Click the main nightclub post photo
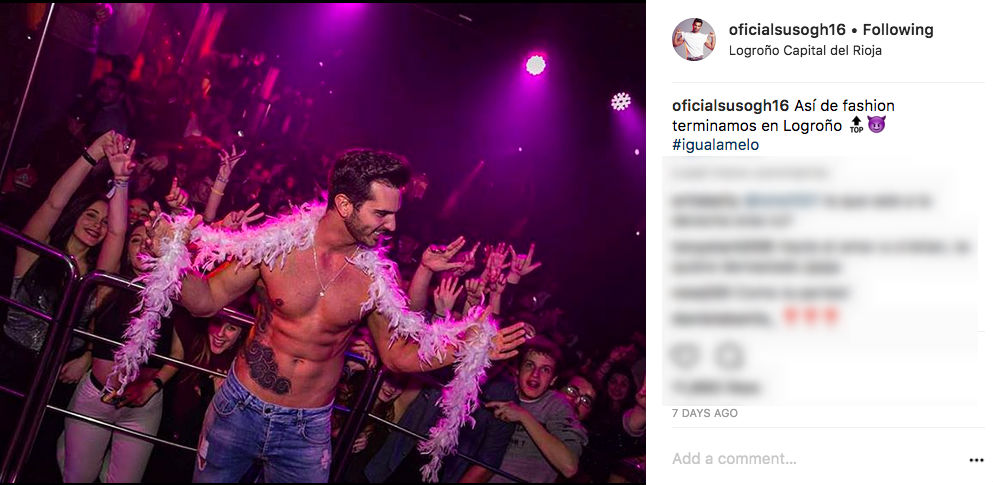This screenshot has width=993, height=485. pos(323,244)
